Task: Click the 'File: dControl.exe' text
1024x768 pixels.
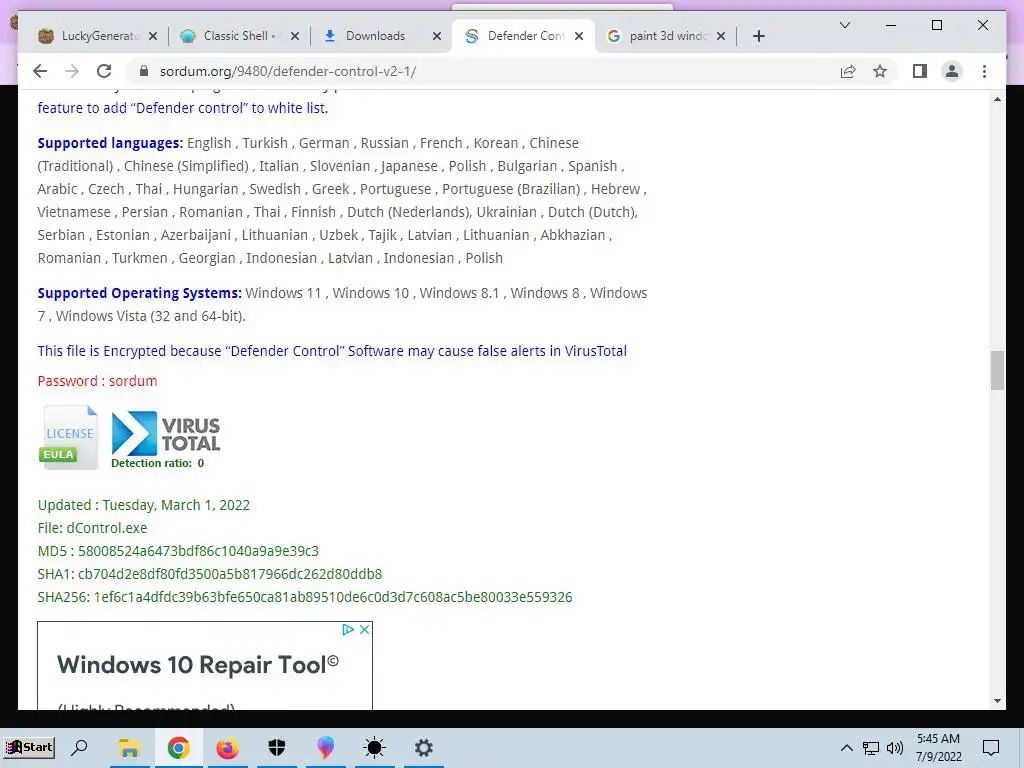Action: pyautogui.click(x=92, y=528)
